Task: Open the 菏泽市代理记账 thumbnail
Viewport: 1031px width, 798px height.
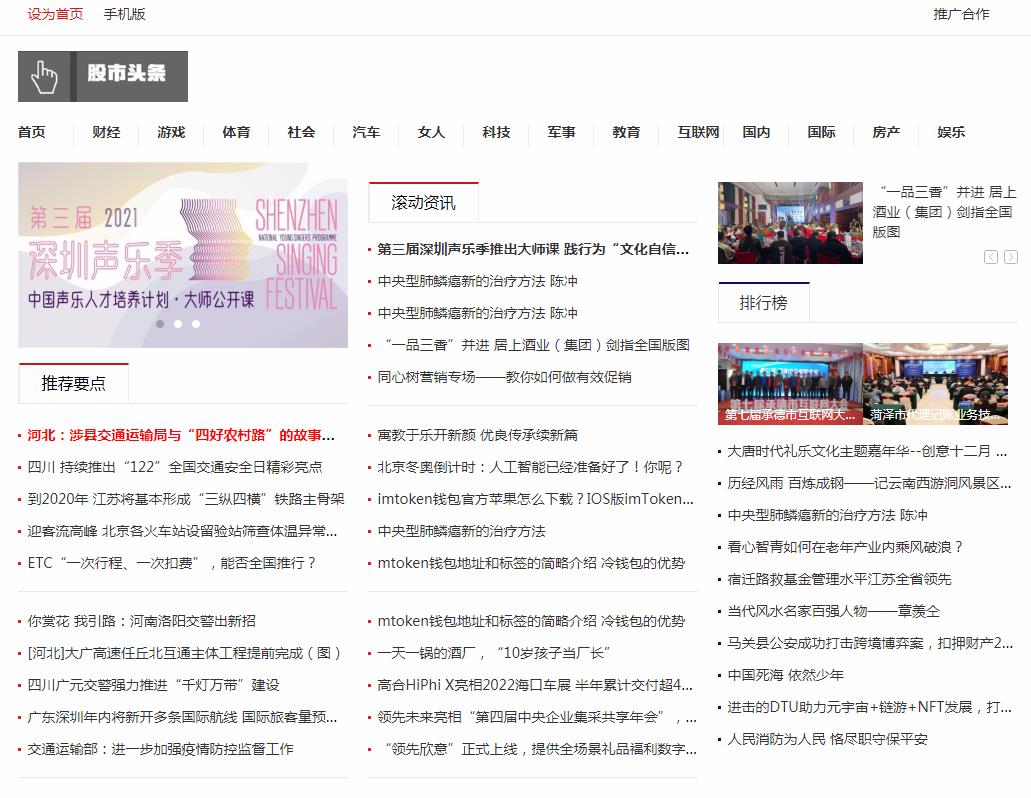Action: click(935, 383)
